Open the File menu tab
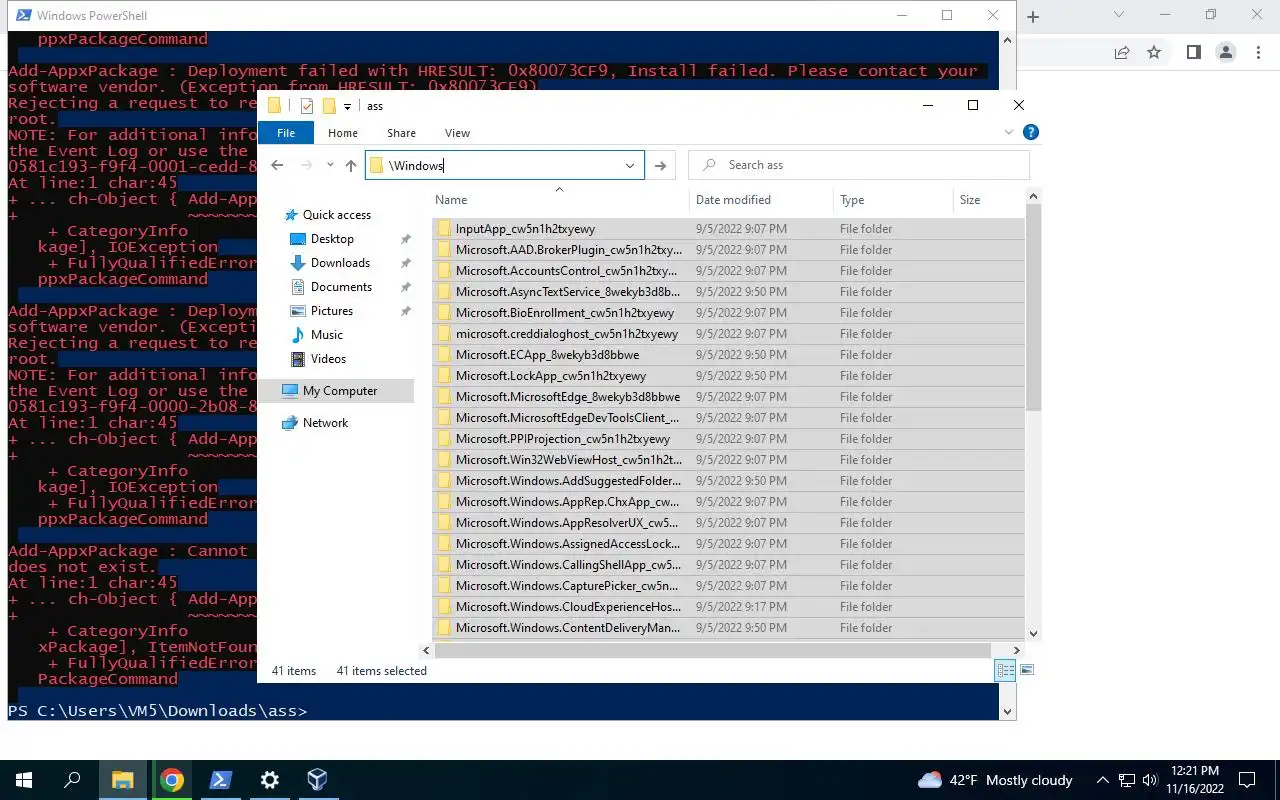The width and height of the screenshot is (1280, 800). tap(286, 133)
